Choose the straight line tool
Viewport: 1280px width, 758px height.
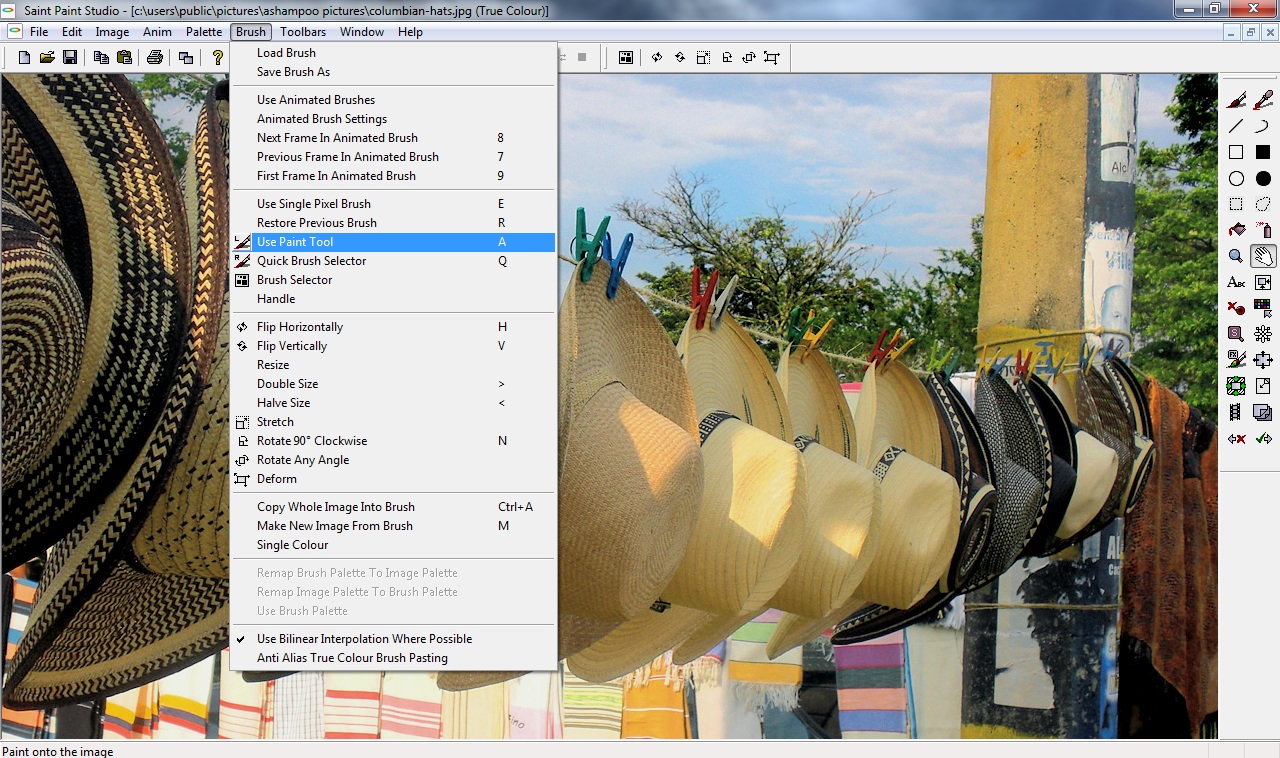1237,126
